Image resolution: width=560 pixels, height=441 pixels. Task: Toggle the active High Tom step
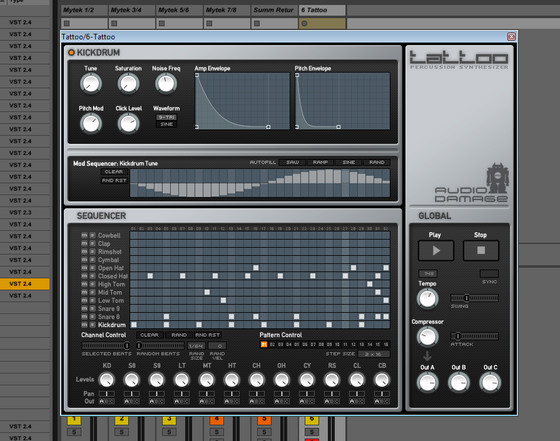tap(370, 284)
